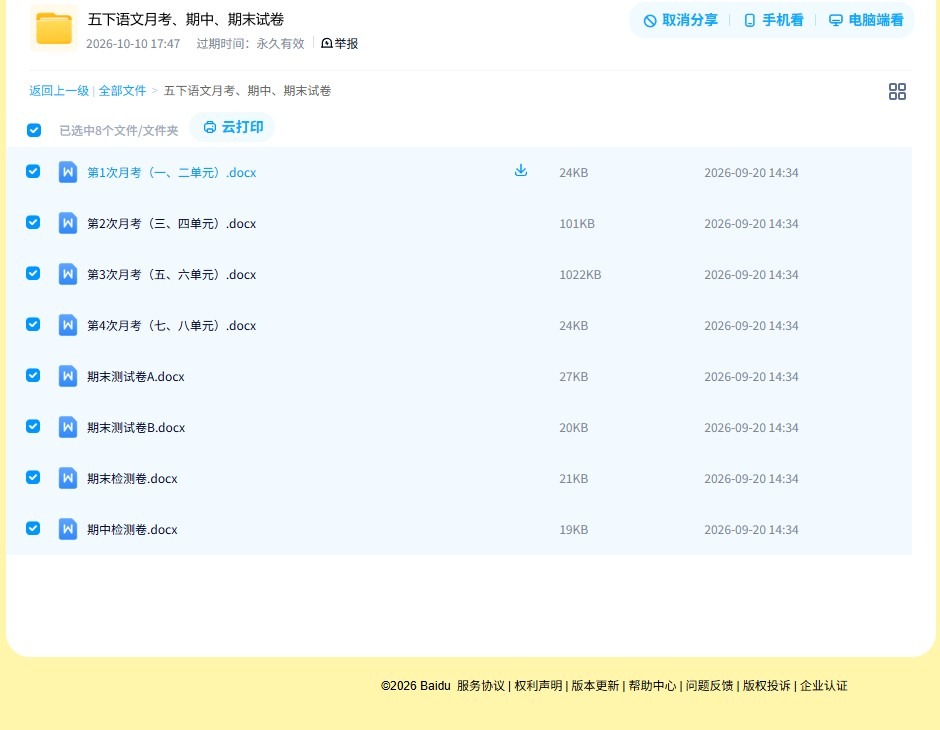Click the yellow folder icon at top
The width and height of the screenshot is (940, 730).
[54, 28]
